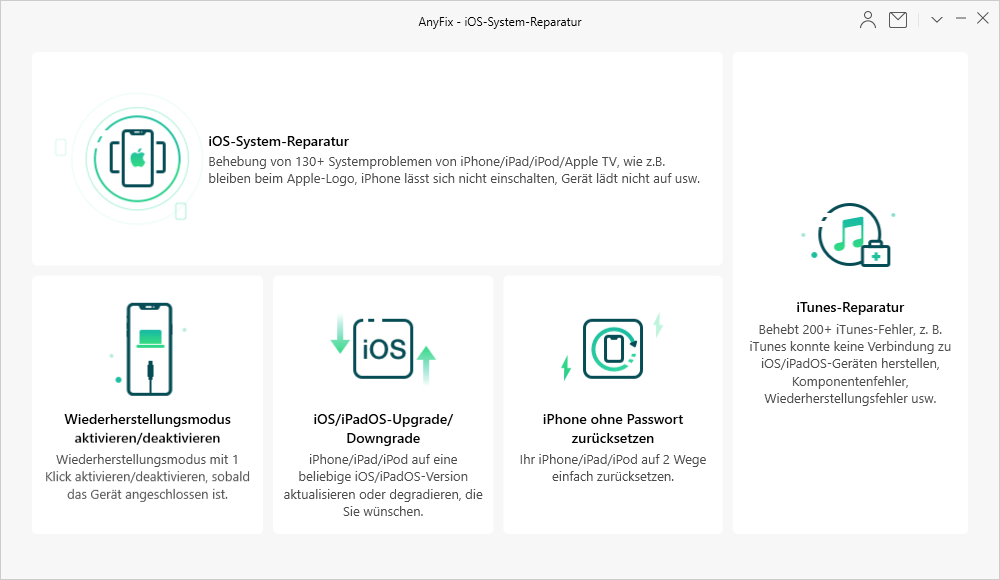Click the recovery mode phone icon
1000x580 pixels.
tap(149, 349)
